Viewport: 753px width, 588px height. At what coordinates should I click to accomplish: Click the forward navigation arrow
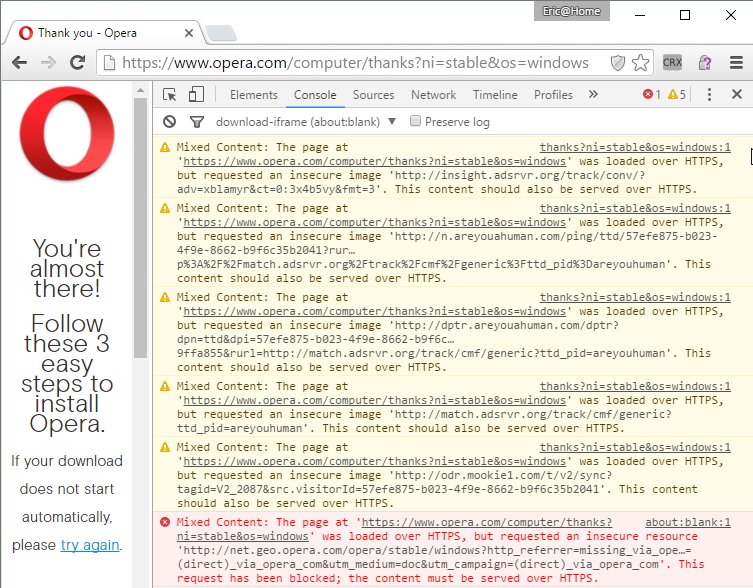tap(48, 62)
